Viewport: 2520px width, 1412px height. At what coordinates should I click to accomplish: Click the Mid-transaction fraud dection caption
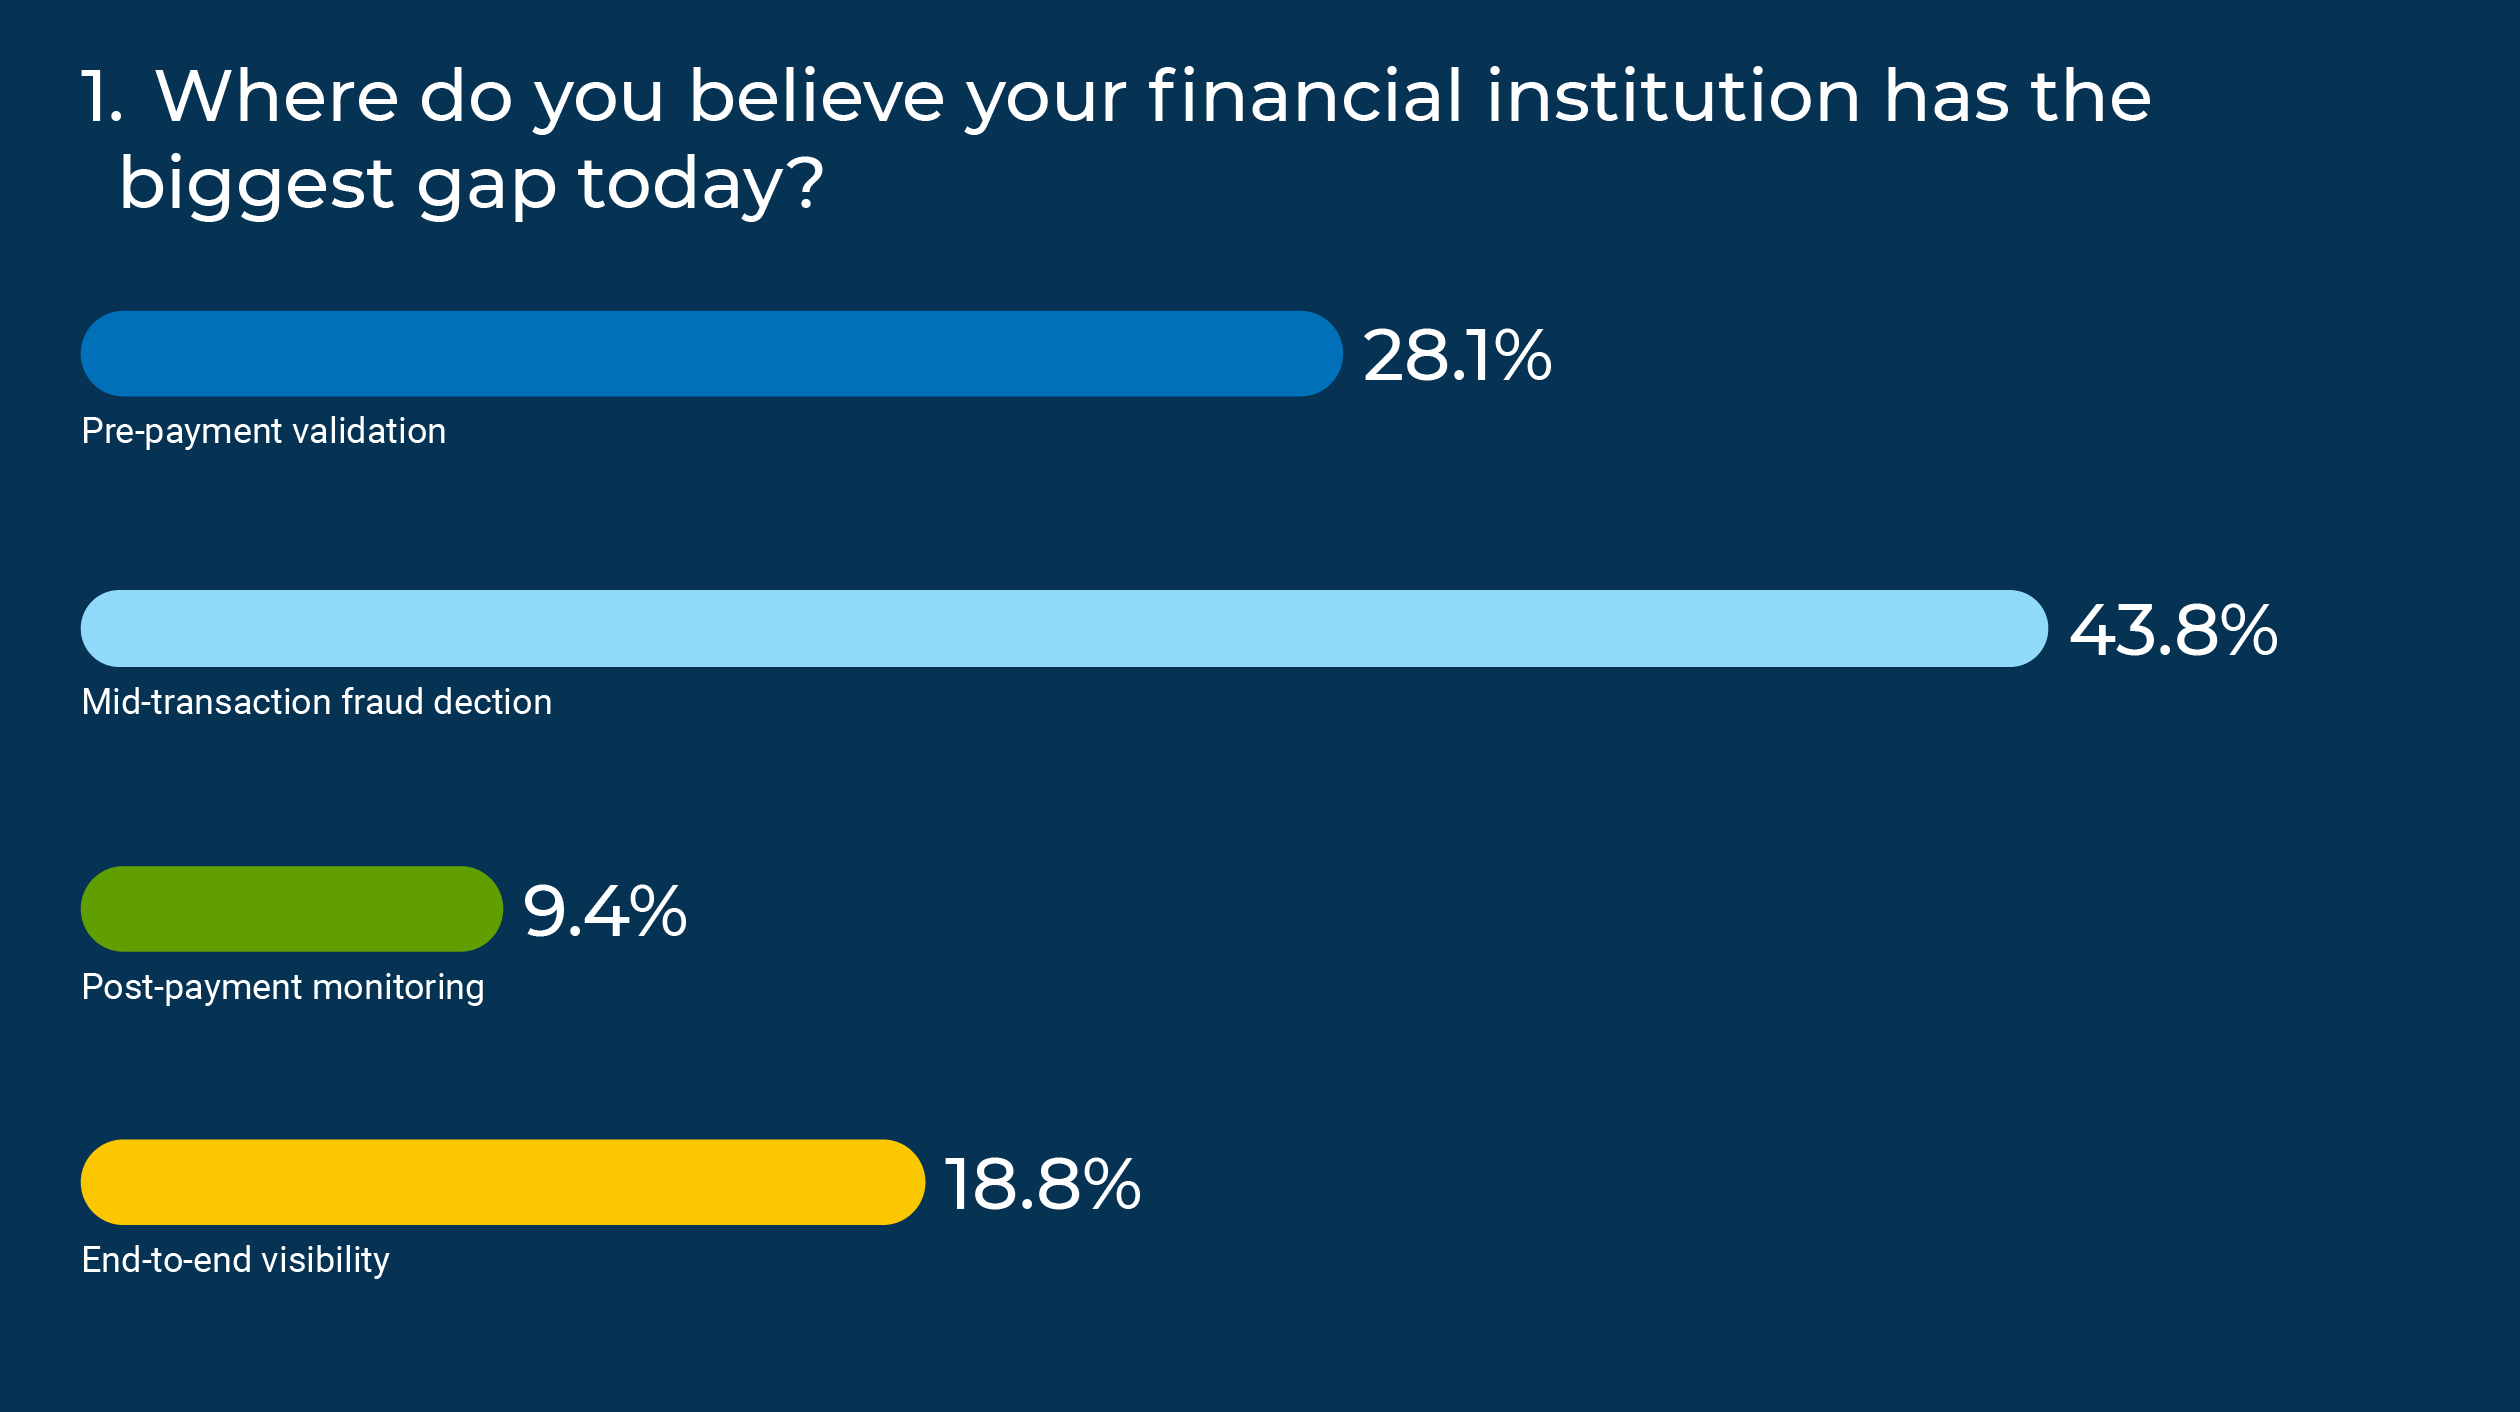click(317, 702)
